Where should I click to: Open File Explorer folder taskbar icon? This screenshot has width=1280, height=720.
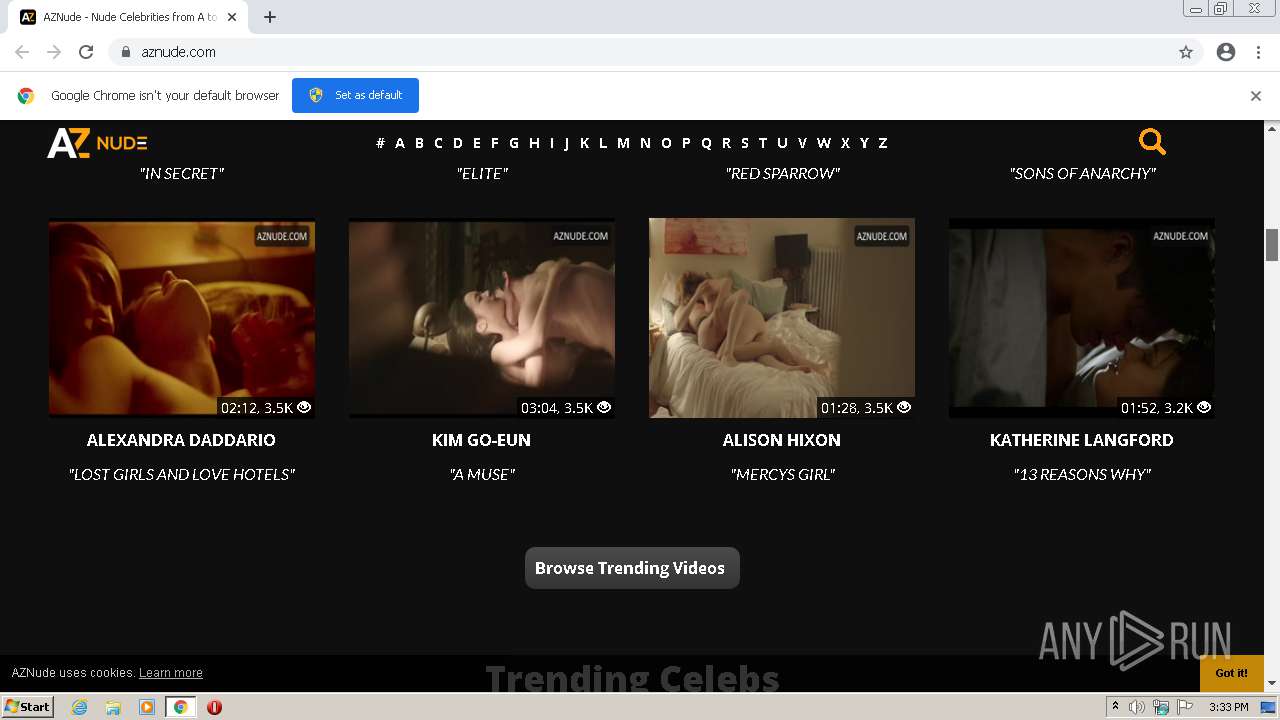click(113, 707)
